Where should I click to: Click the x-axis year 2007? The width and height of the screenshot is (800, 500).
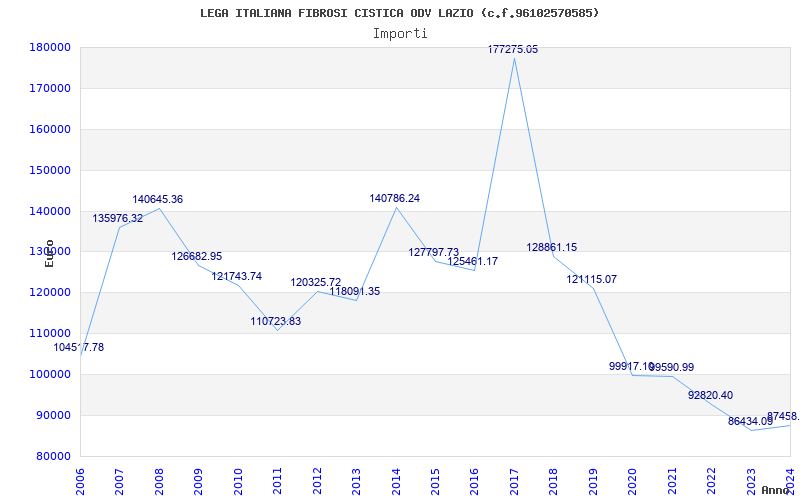coord(119,482)
